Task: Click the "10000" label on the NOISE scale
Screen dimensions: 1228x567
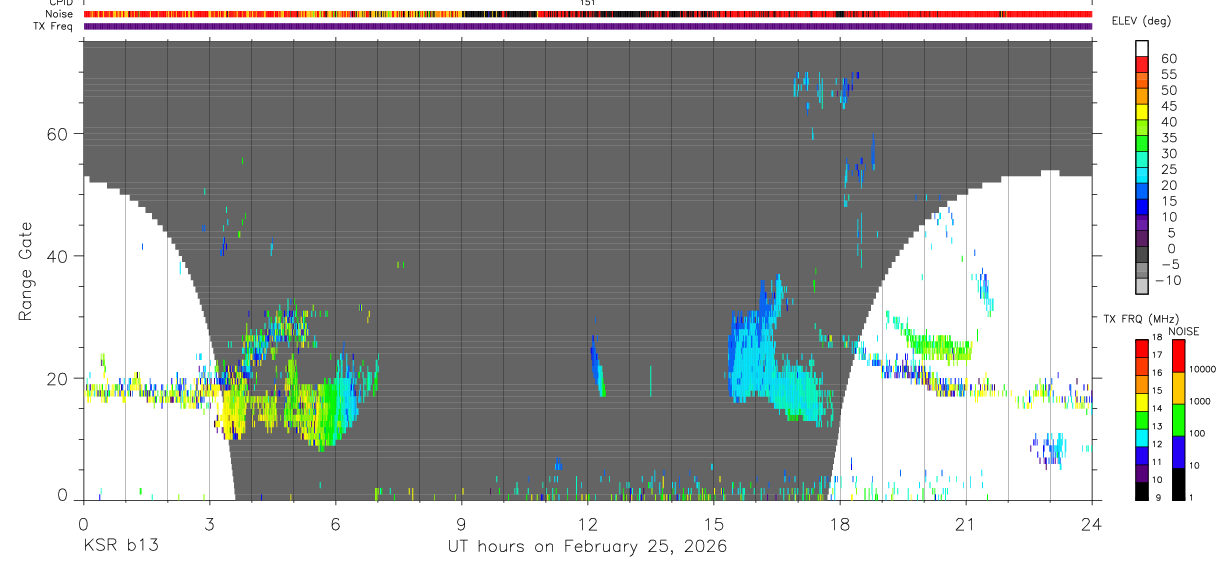Action: [1203, 369]
